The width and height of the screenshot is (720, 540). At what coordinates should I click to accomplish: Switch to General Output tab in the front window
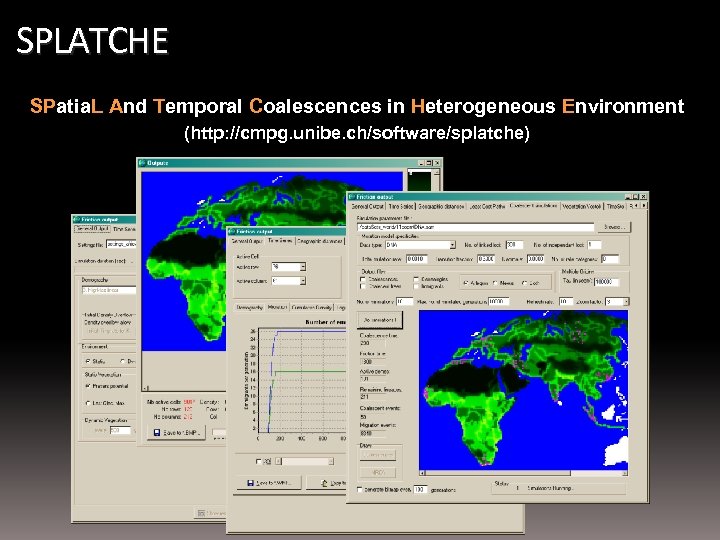point(367,207)
